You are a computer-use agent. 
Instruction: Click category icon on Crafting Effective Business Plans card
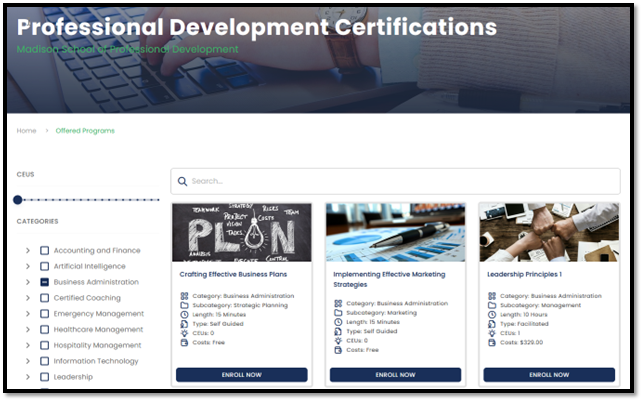(x=184, y=296)
